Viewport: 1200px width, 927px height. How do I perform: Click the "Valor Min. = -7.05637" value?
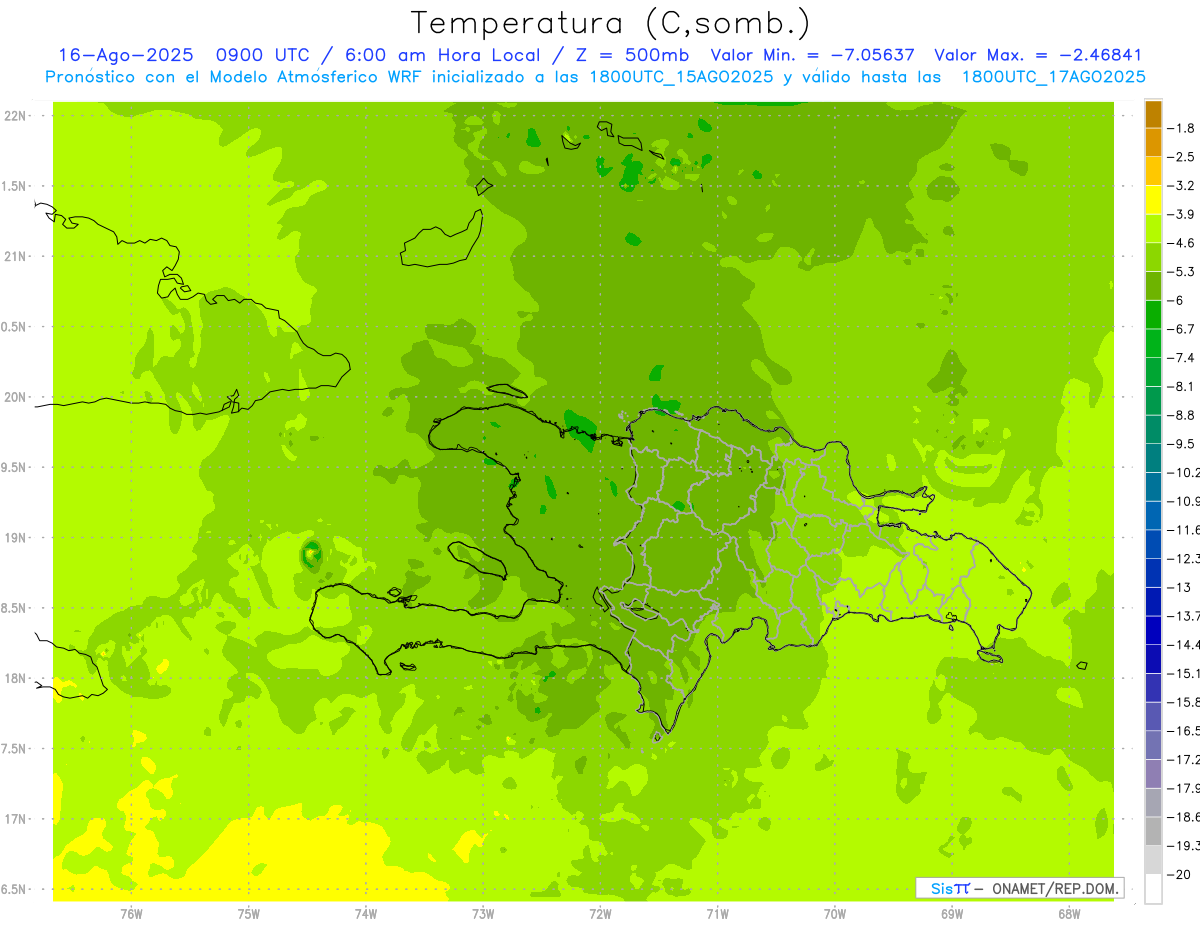pos(812,55)
